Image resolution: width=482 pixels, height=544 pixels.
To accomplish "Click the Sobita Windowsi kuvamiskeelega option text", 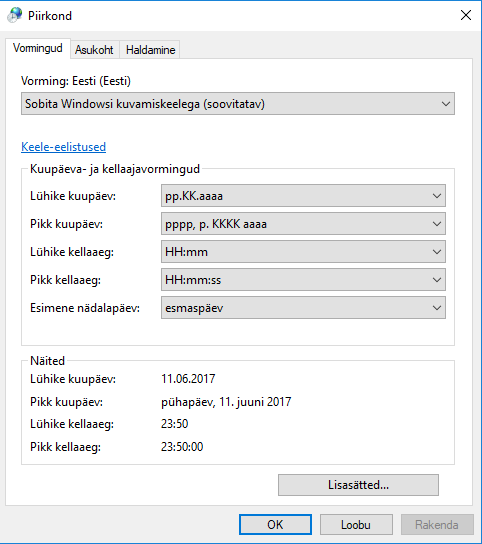I will [x=145, y=104].
